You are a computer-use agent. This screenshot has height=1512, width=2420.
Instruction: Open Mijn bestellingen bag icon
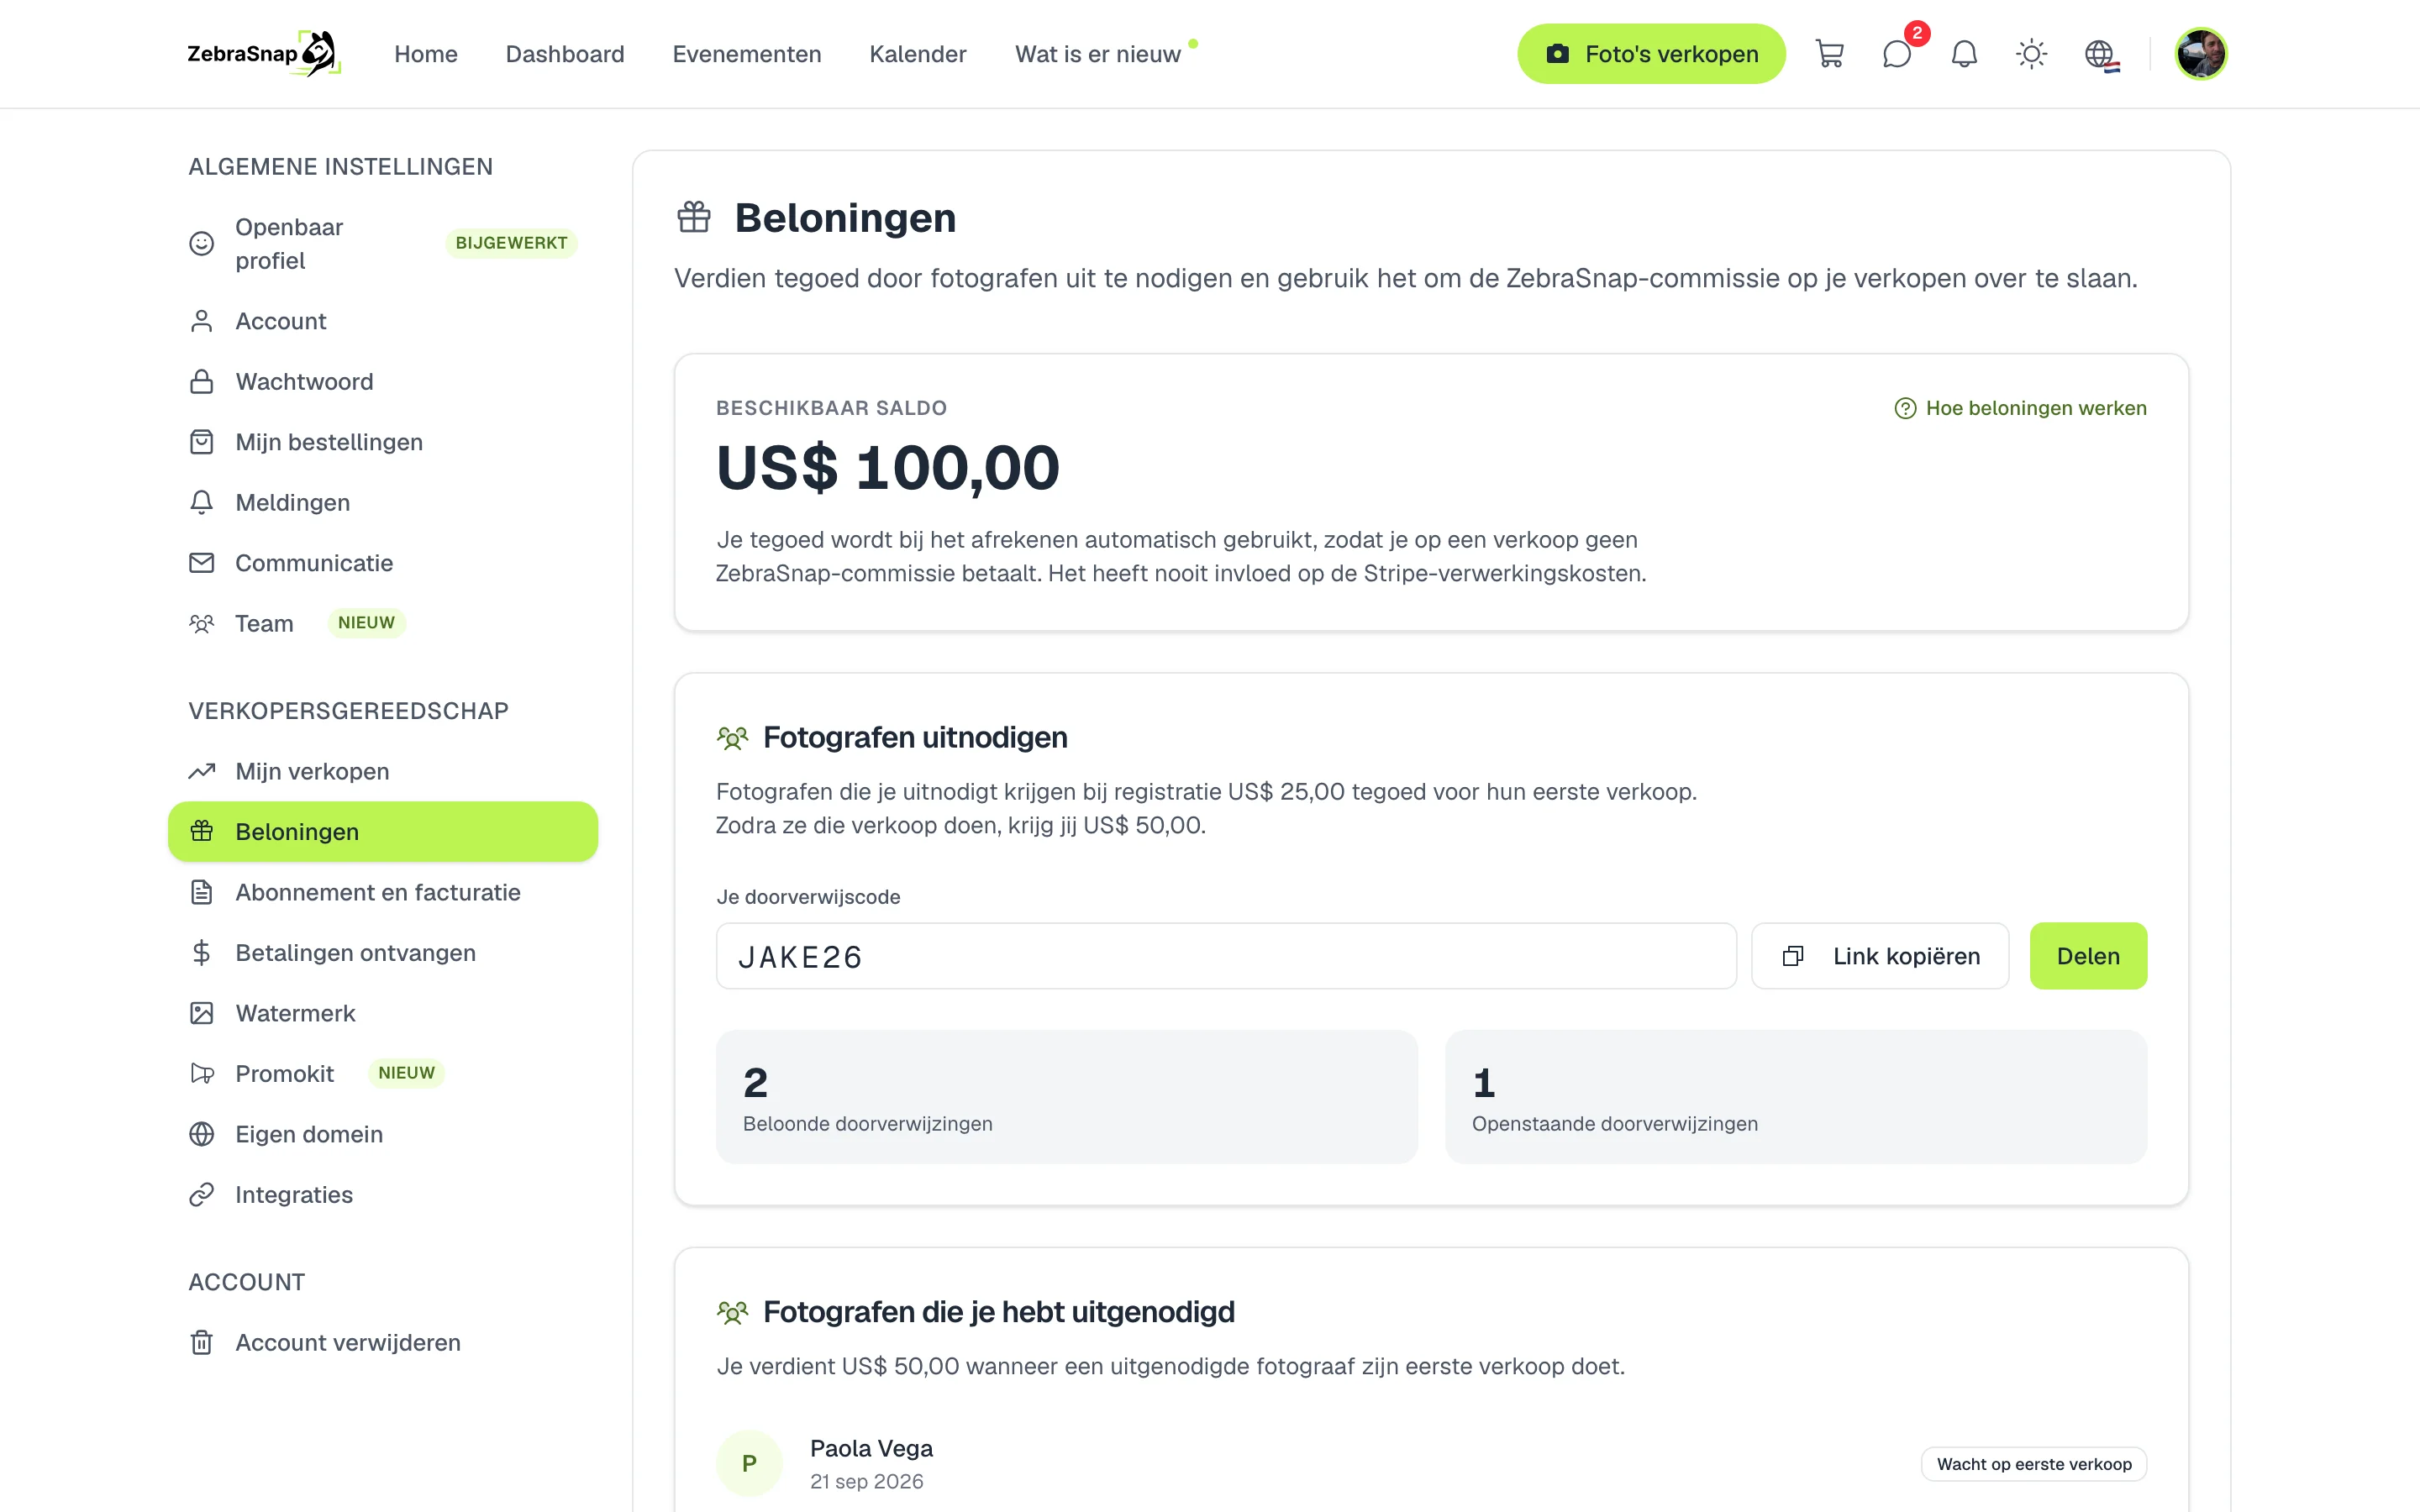click(202, 442)
